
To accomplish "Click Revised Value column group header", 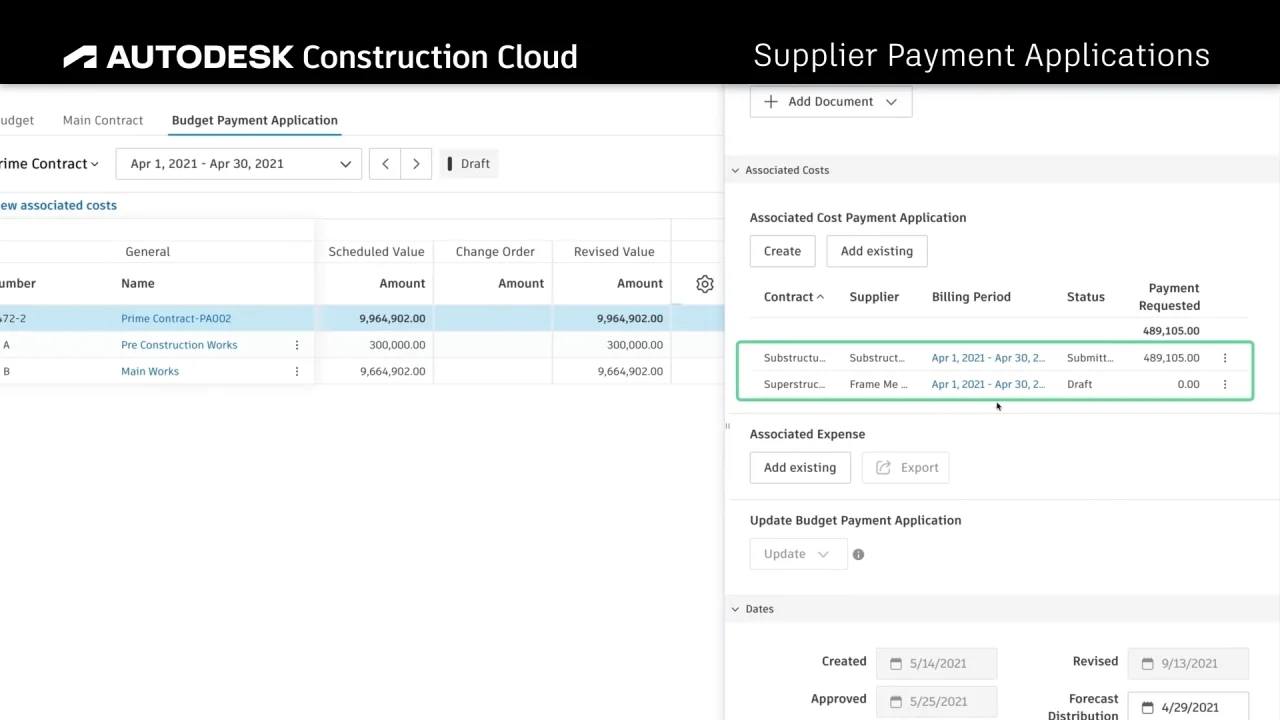I will pos(614,252).
